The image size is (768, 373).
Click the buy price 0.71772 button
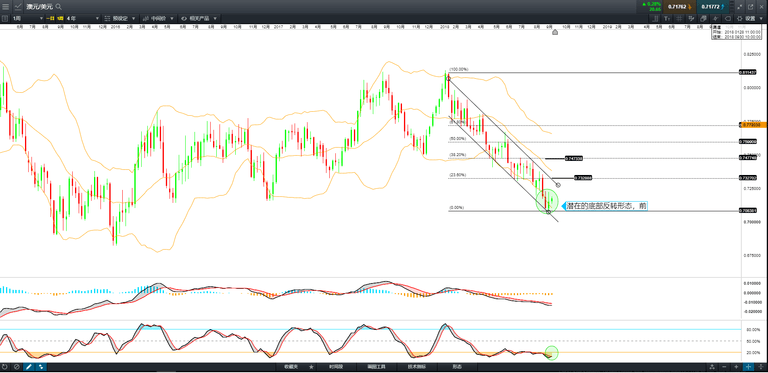click(713, 7)
